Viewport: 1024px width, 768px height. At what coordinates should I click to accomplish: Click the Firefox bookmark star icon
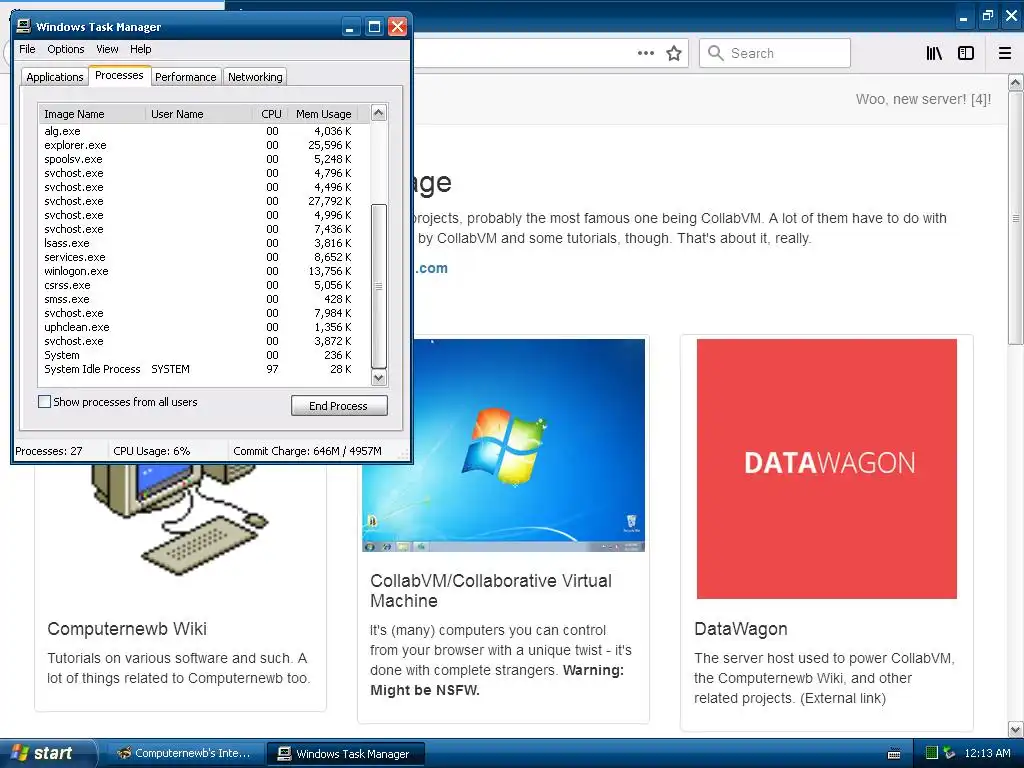click(x=674, y=53)
